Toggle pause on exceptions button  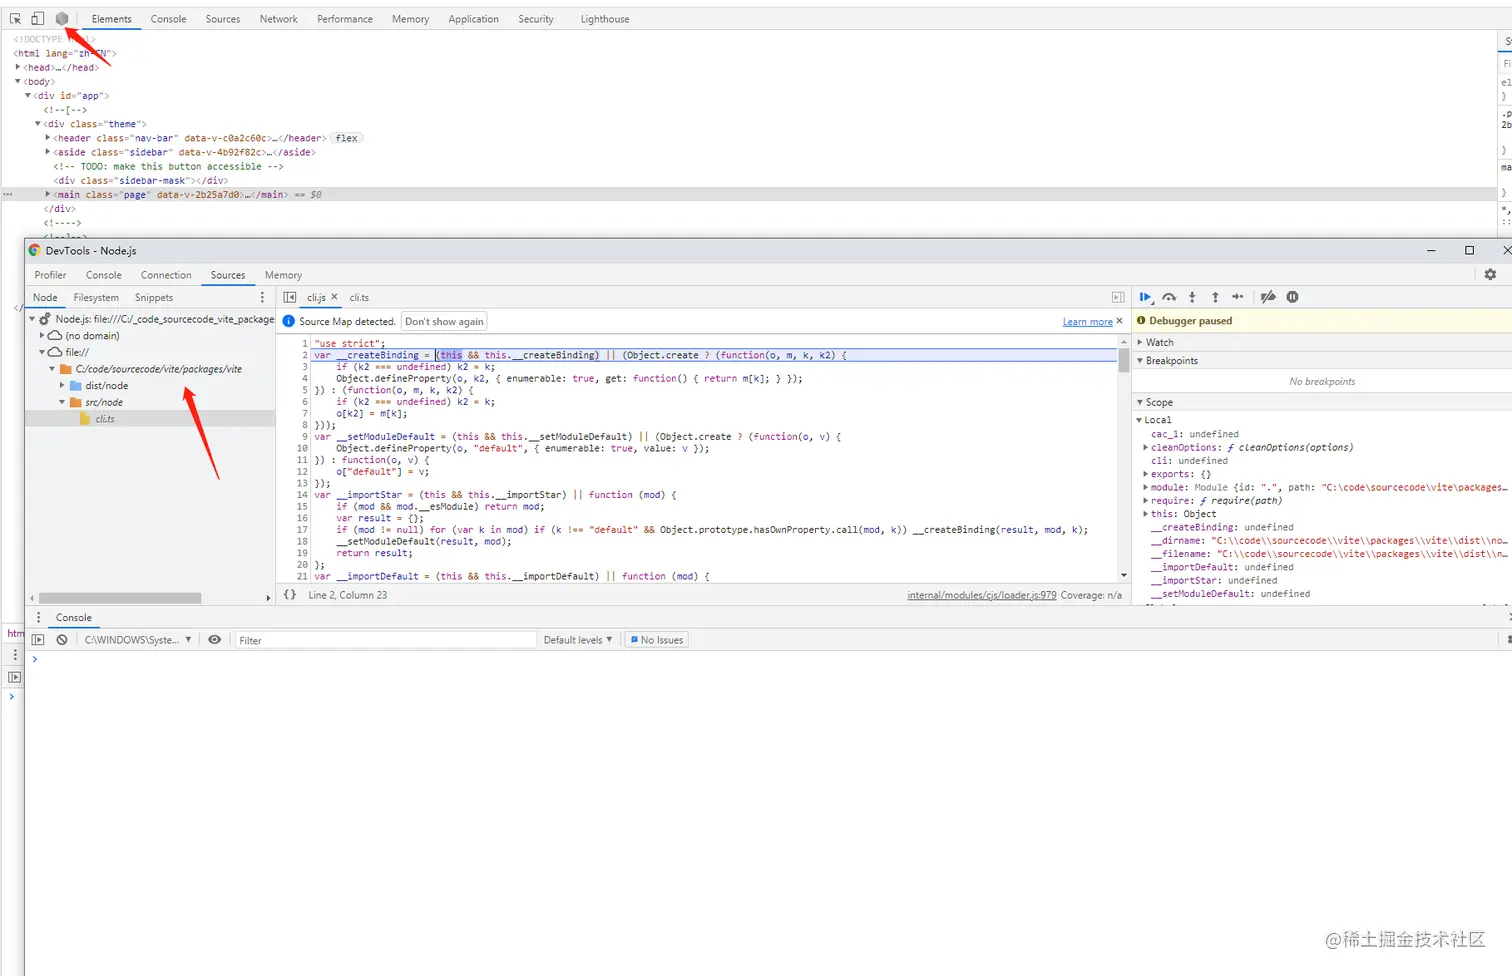pos(1292,297)
